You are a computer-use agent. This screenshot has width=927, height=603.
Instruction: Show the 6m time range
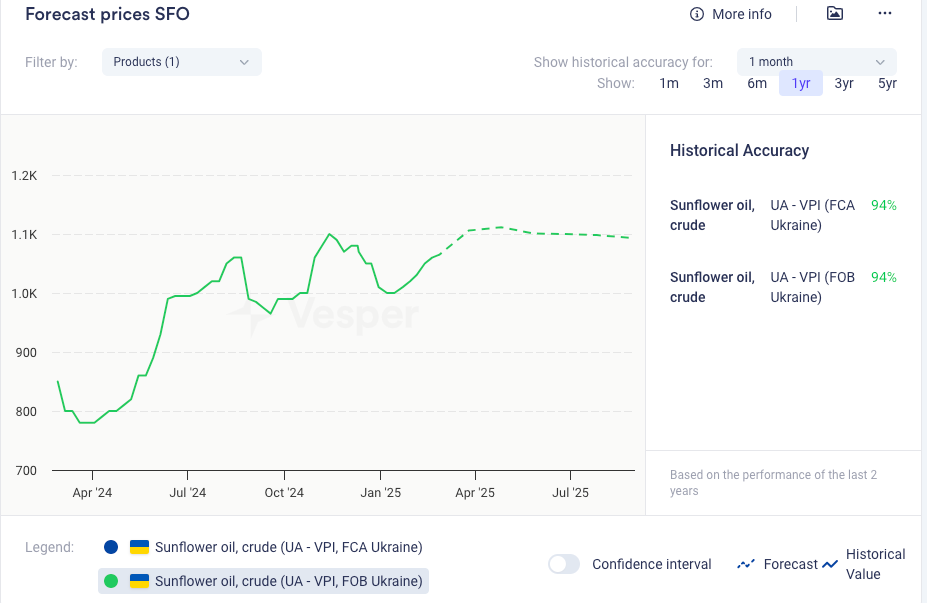[757, 83]
